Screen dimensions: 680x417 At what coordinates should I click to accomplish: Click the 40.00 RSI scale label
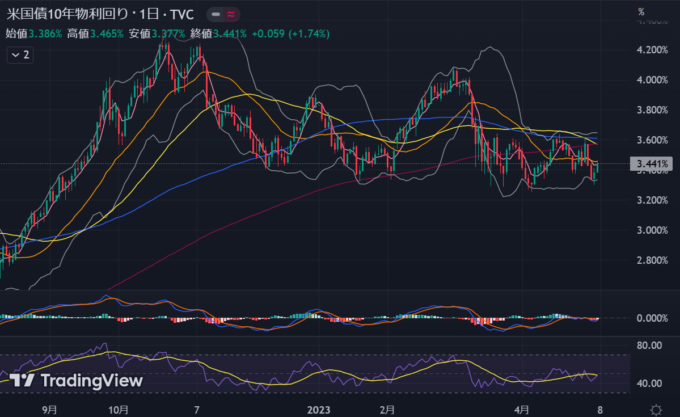tap(648, 383)
